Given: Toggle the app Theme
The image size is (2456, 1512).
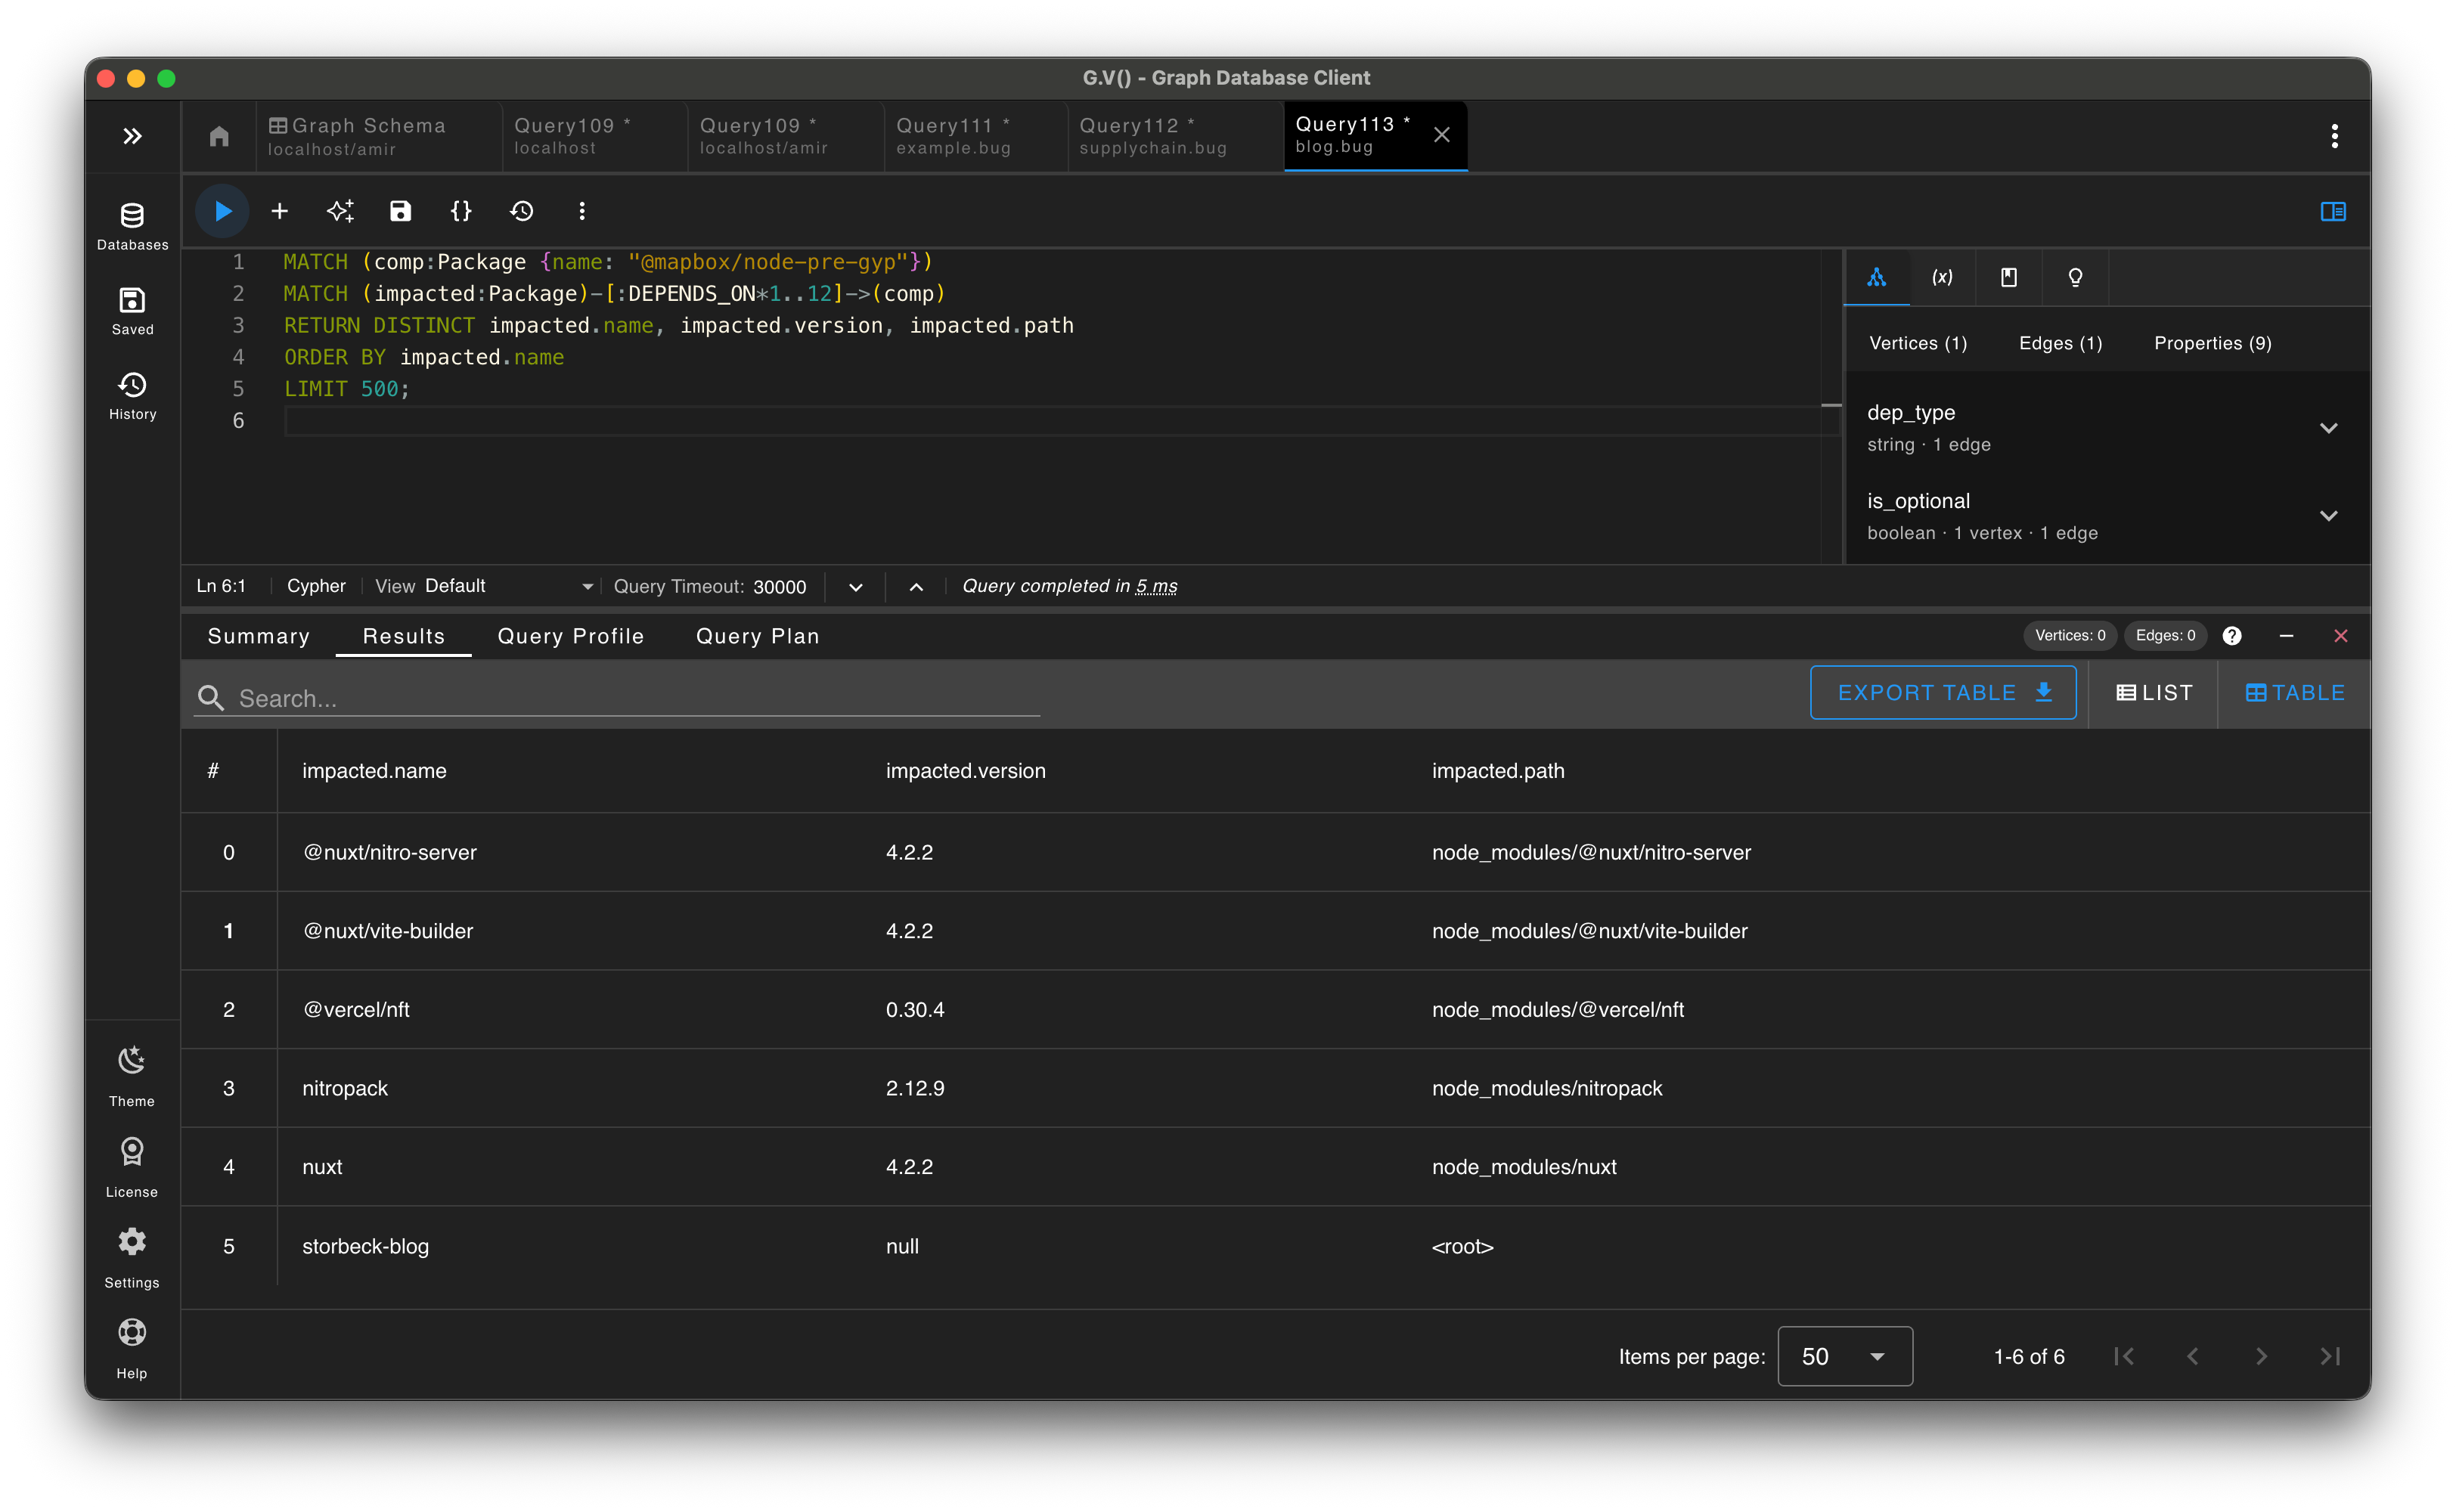Looking at the screenshot, I should [x=131, y=1074].
